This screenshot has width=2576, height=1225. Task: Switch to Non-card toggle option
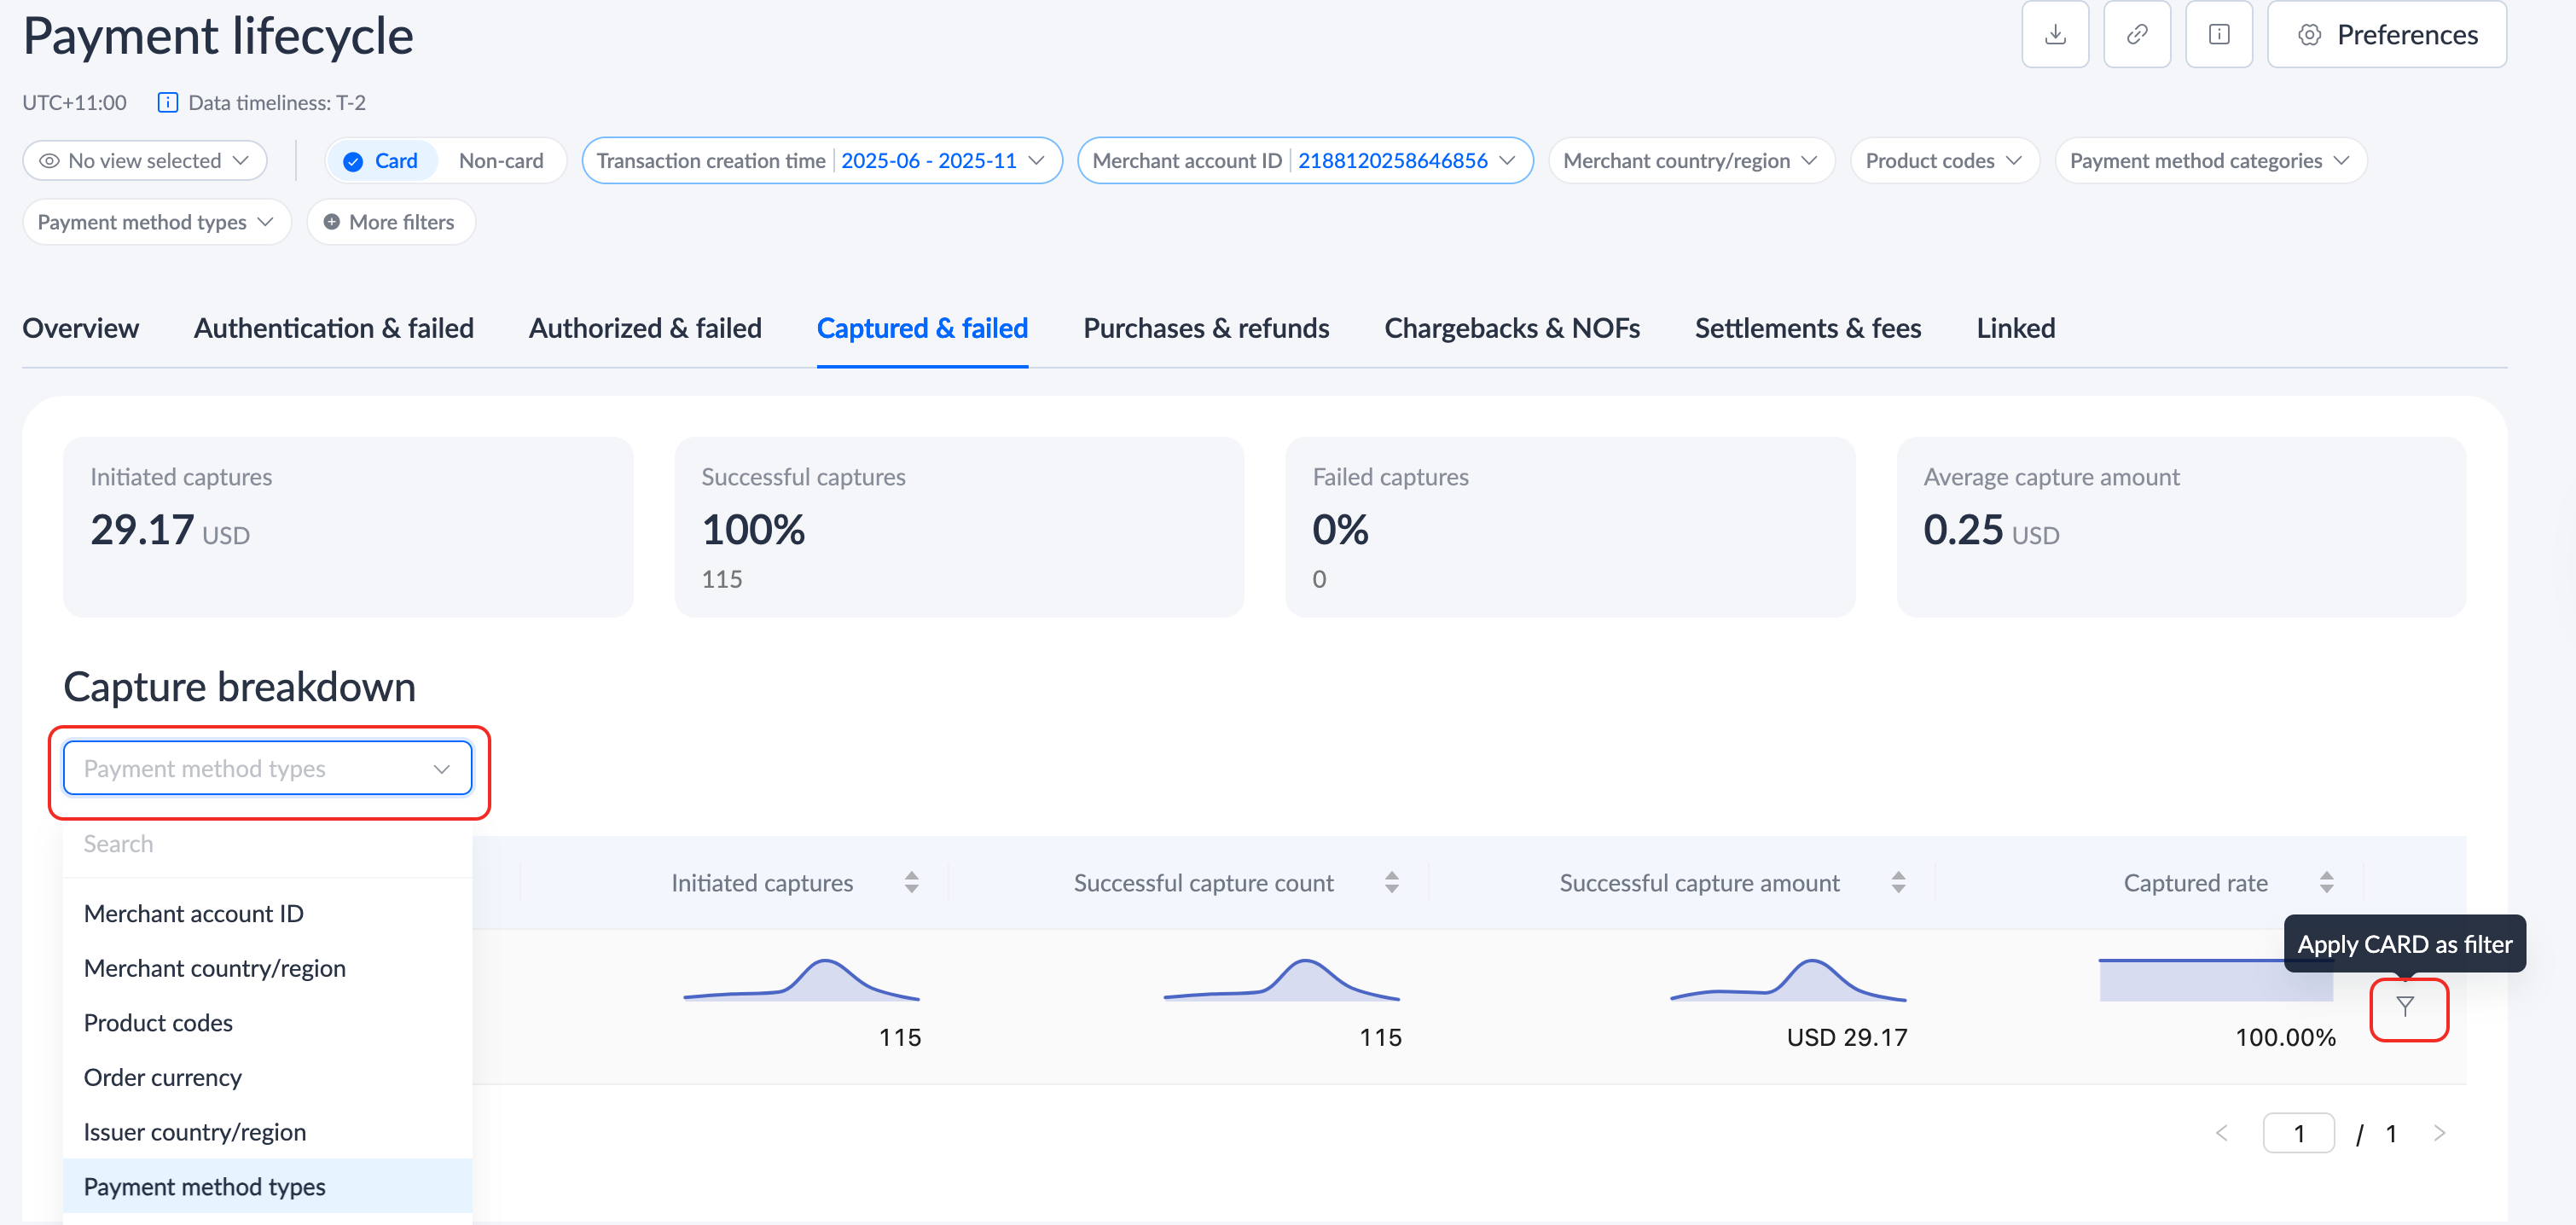pyautogui.click(x=501, y=161)
